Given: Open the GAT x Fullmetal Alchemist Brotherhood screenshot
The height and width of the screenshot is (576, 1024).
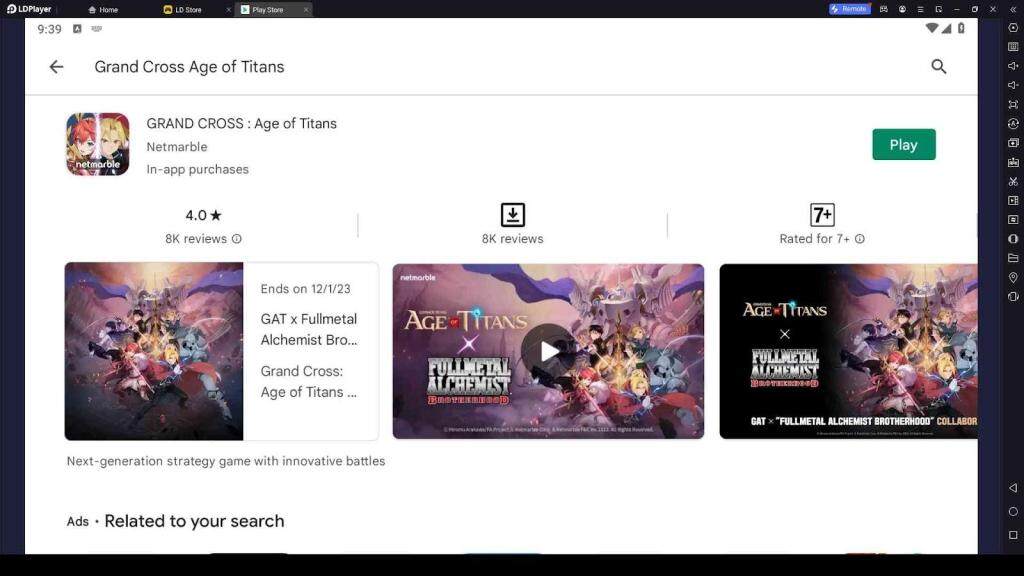Looking at the screenshot, I should coord(848,351).
